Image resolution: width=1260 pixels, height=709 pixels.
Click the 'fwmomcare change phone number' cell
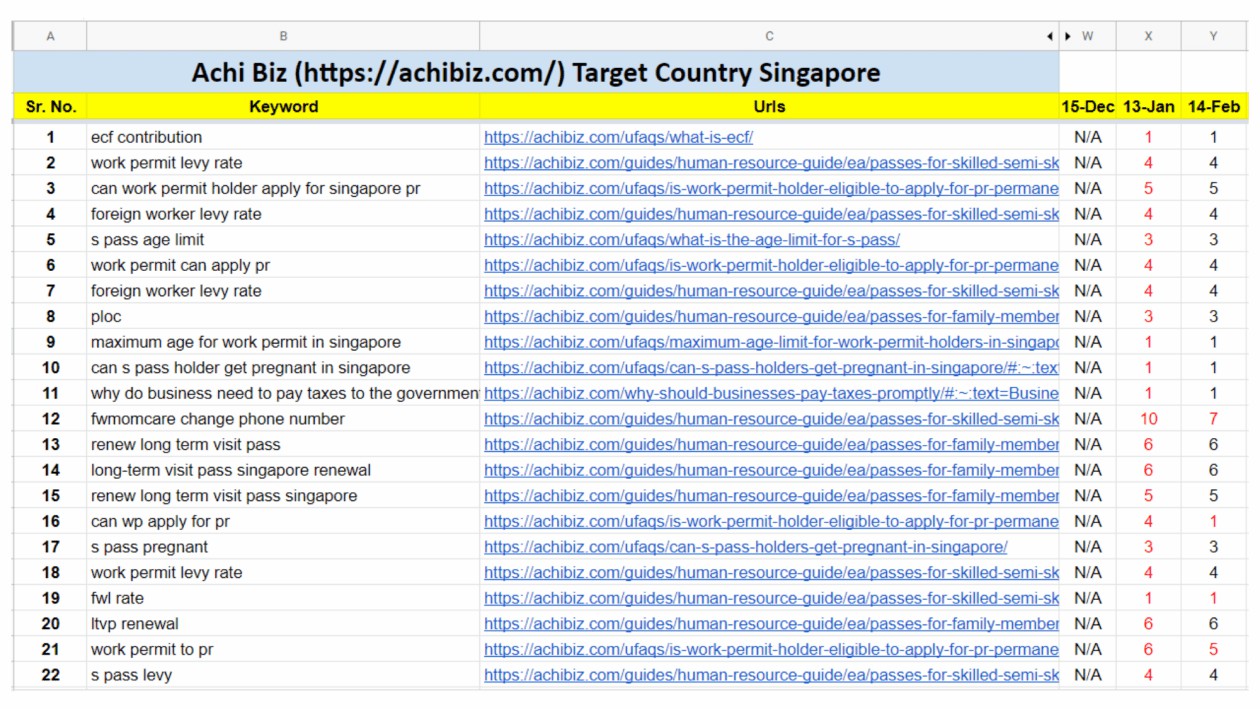[x=217, y=419]
